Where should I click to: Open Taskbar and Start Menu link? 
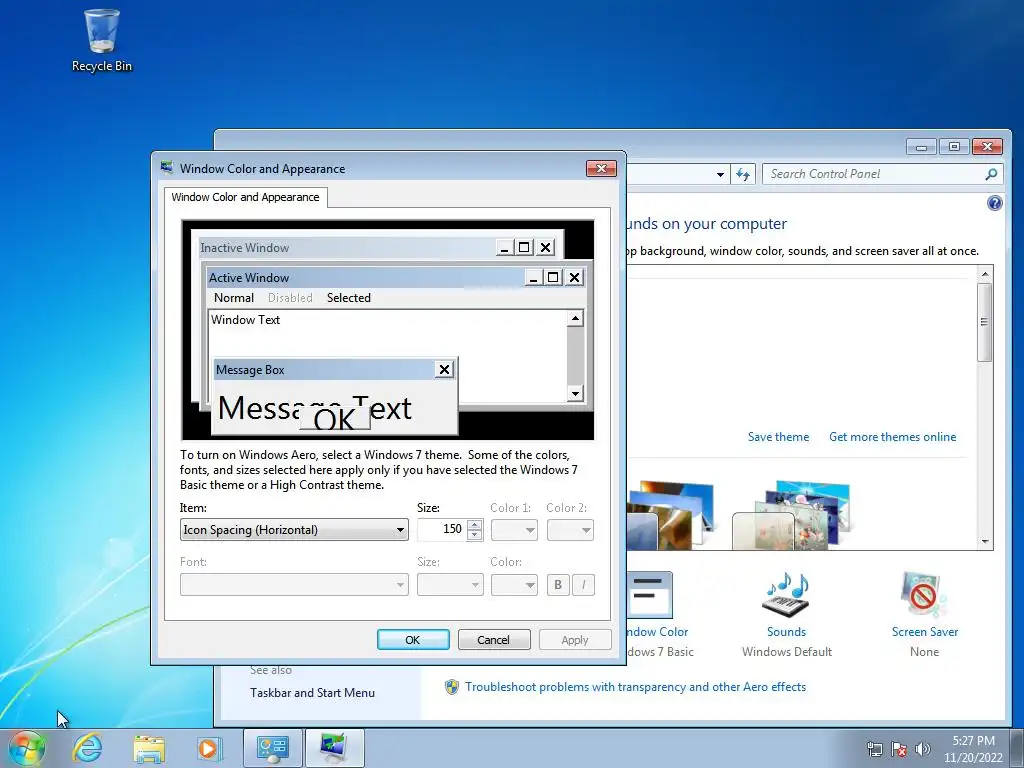312,693
